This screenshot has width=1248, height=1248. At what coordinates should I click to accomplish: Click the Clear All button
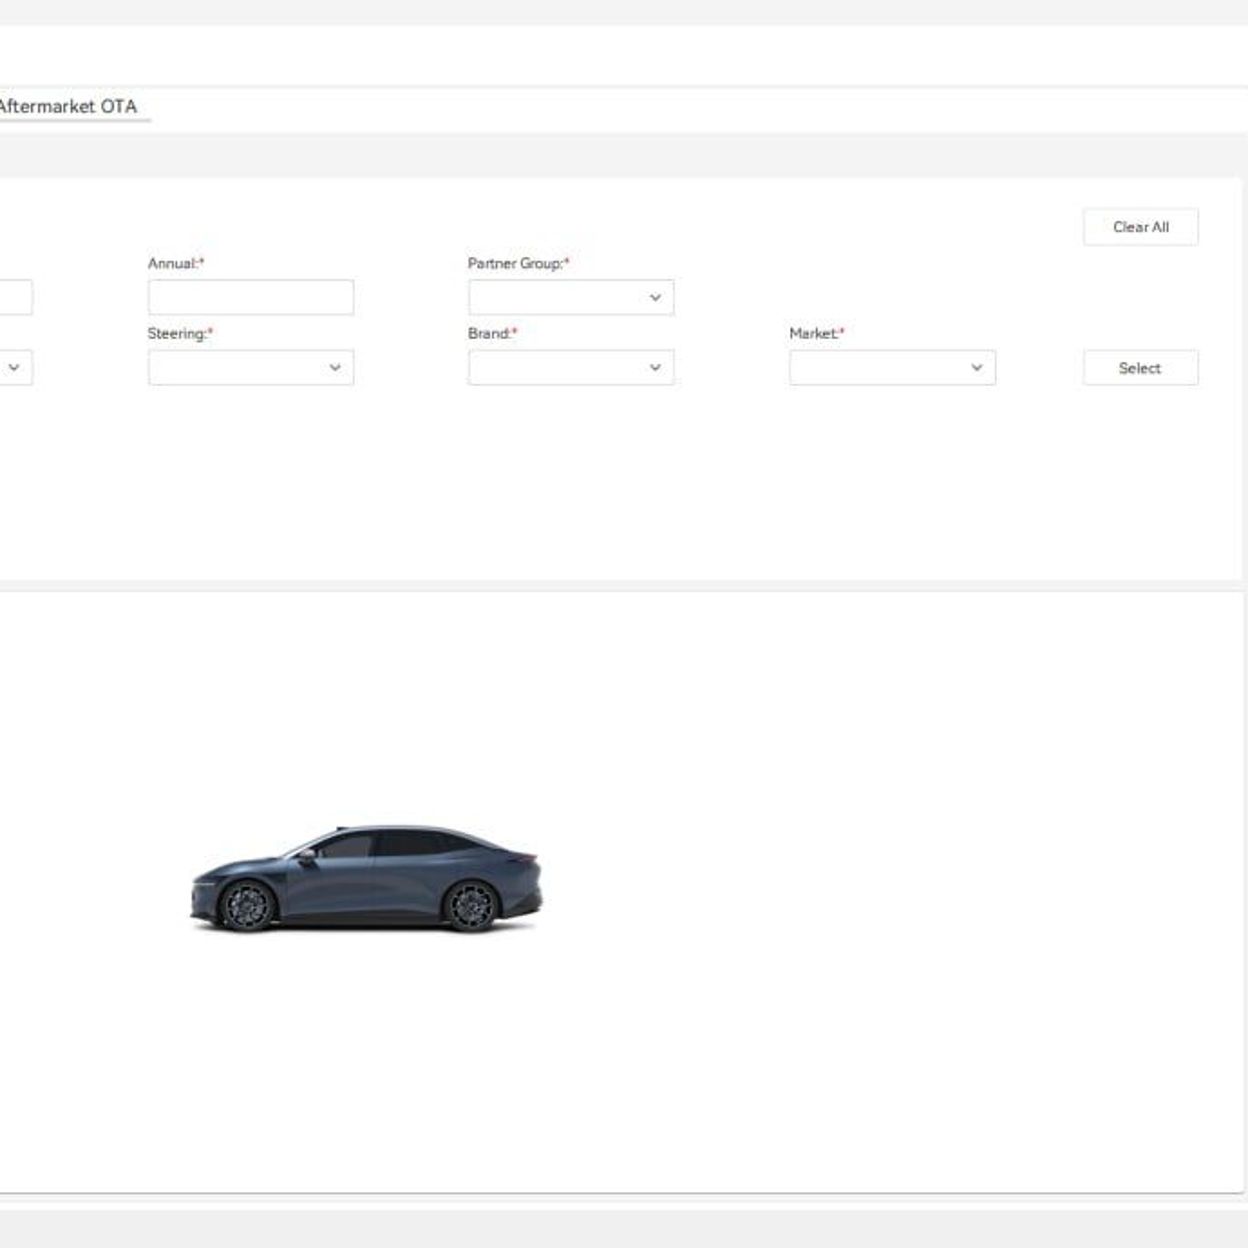(1140, 227)
